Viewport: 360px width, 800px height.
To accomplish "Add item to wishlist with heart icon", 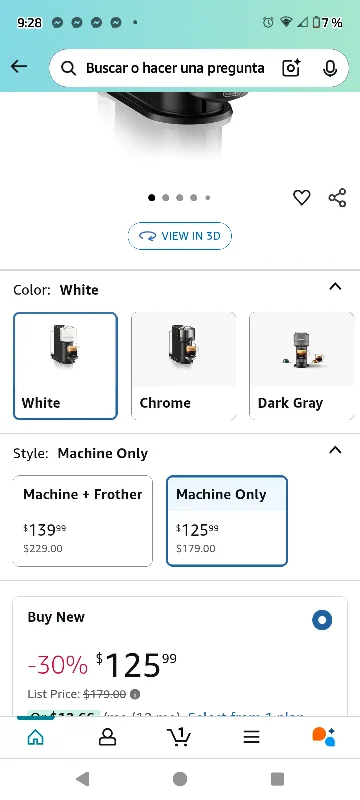I will pyautogui.click(x=301, y=197).
